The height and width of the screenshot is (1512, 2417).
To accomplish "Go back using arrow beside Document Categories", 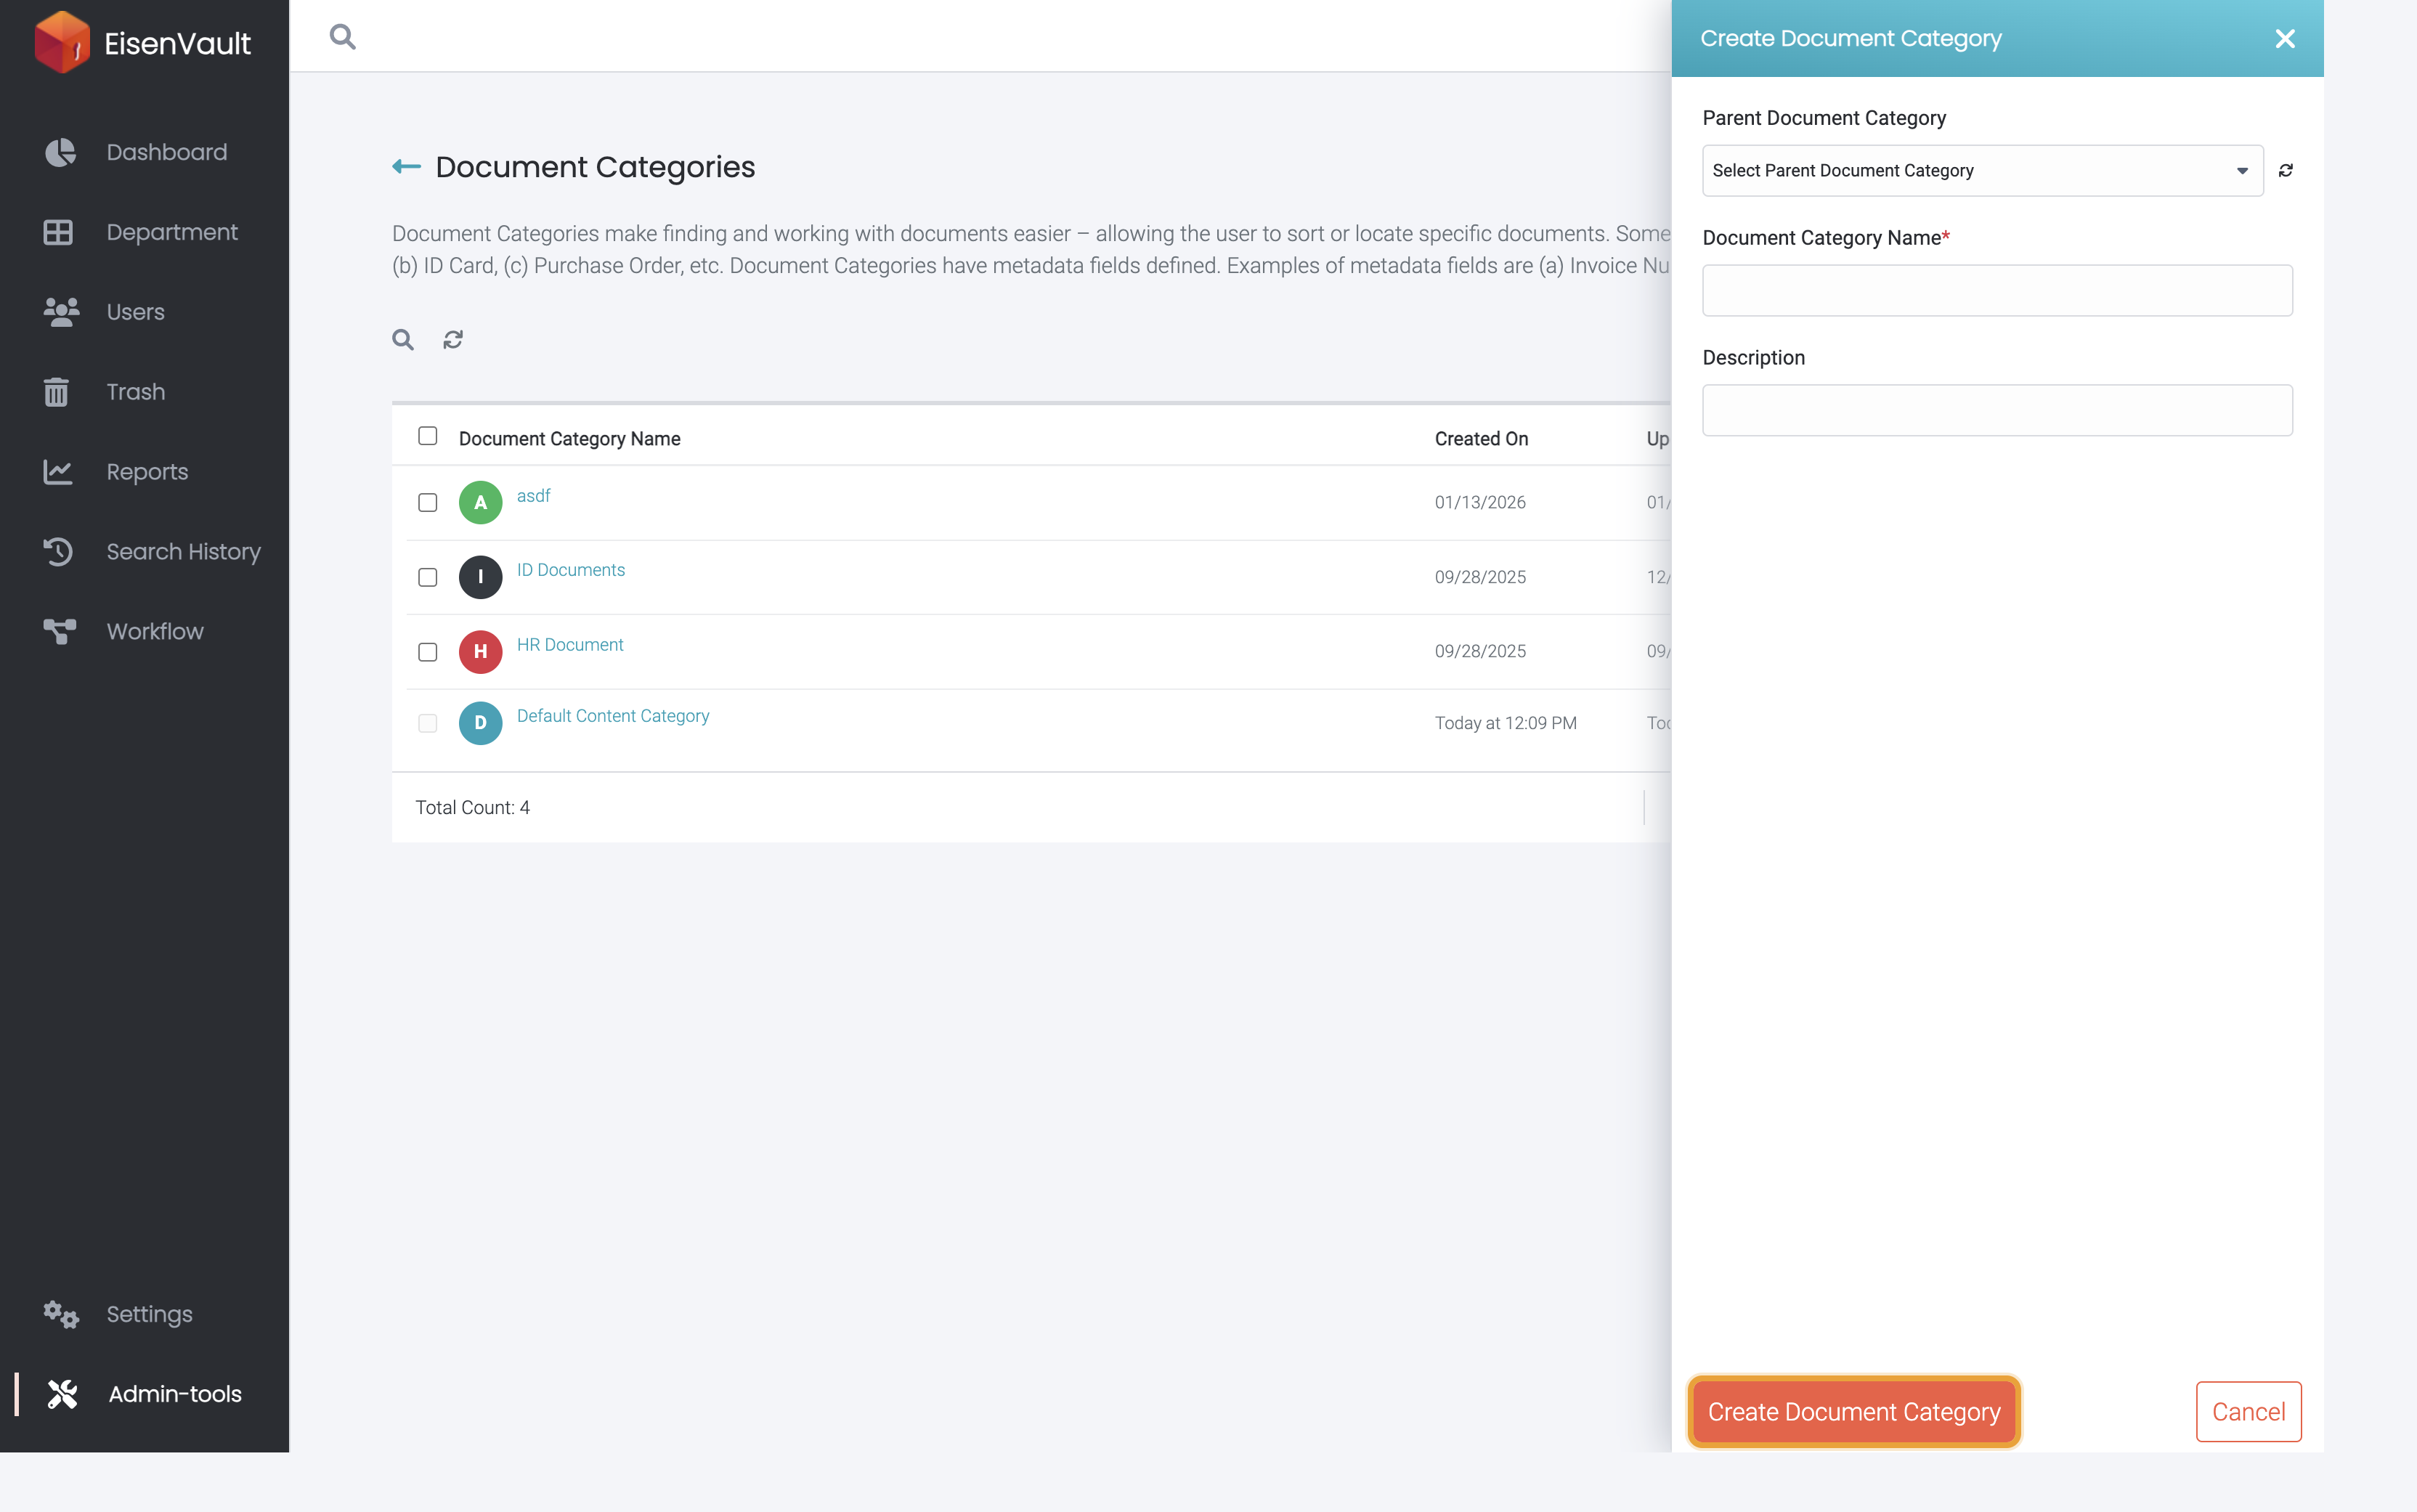I will tap(406, 166).
